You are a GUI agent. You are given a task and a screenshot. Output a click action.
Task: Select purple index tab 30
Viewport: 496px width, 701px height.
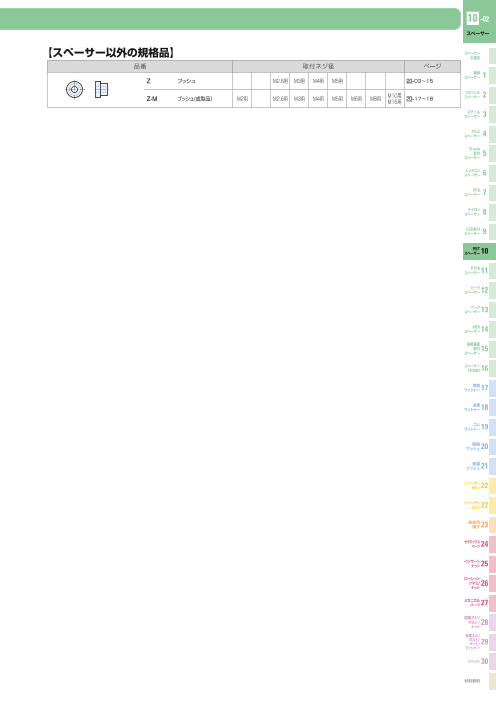click(479, 661)
